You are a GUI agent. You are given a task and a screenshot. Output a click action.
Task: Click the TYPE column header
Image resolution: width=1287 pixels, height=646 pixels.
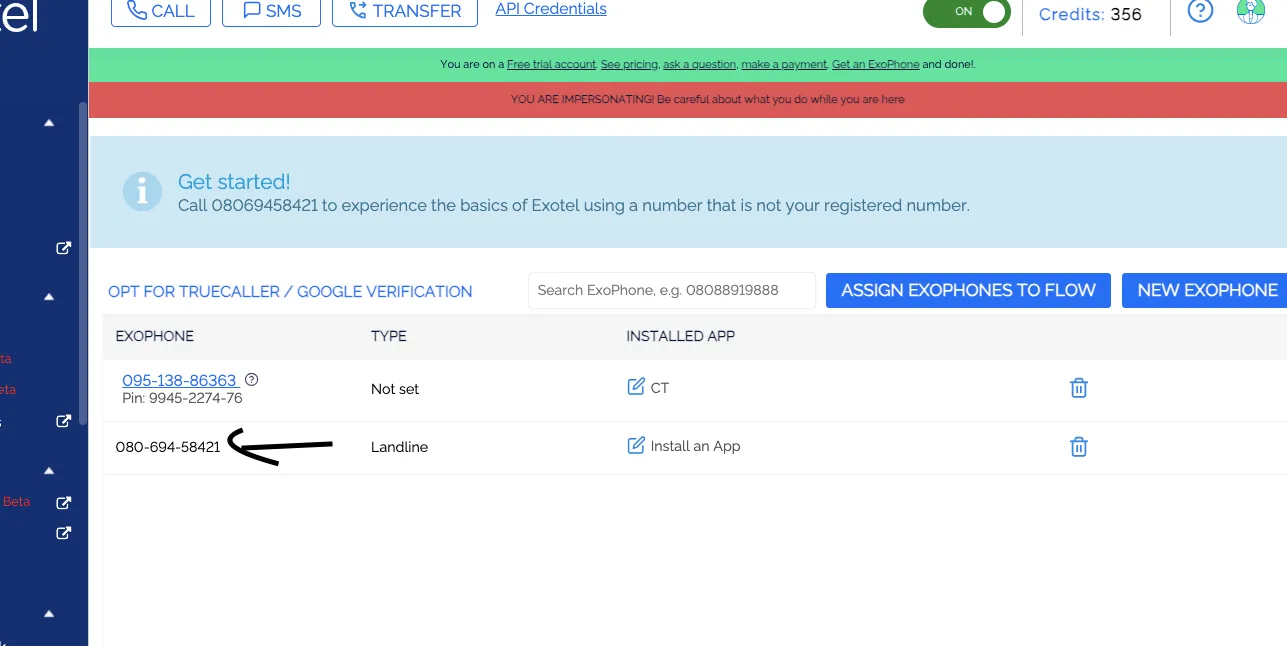click(389, 336)
